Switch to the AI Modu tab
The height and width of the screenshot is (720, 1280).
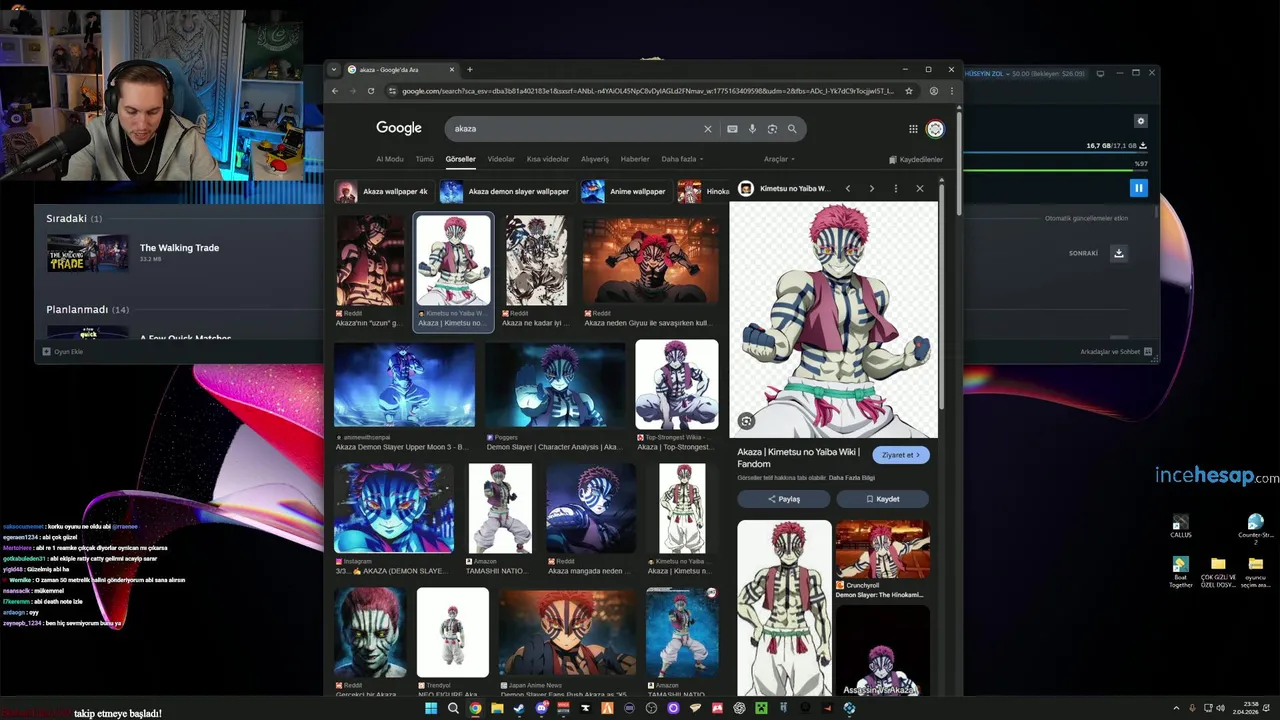click(x=390, y=159)
